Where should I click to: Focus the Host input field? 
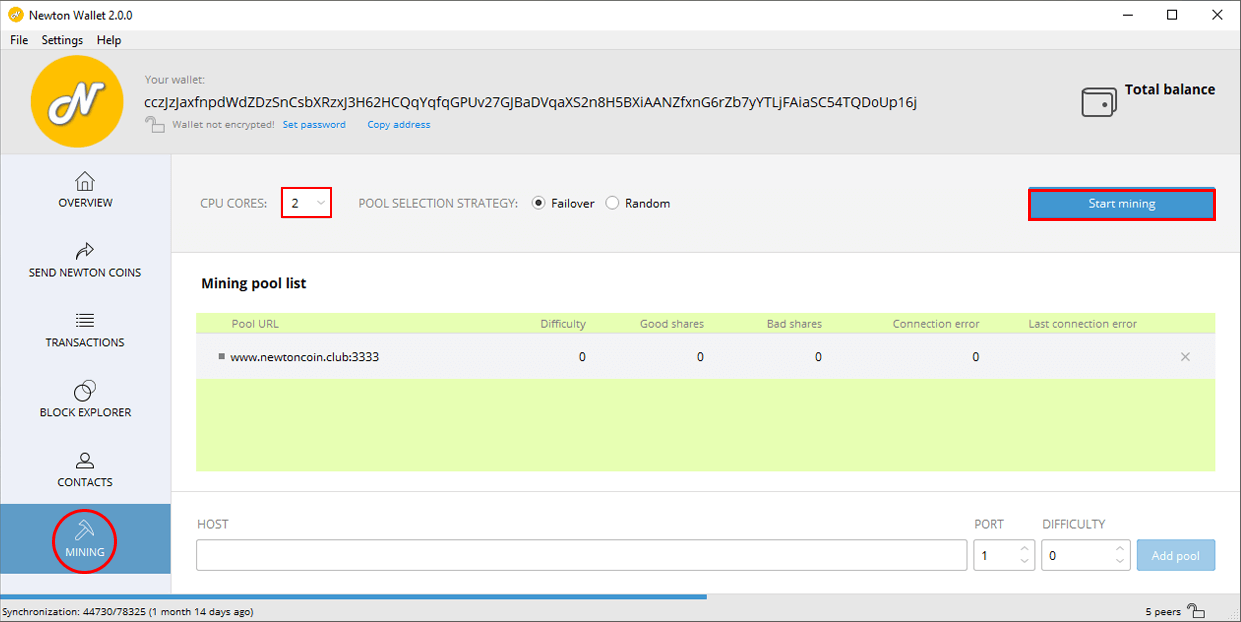pos(581,555)
